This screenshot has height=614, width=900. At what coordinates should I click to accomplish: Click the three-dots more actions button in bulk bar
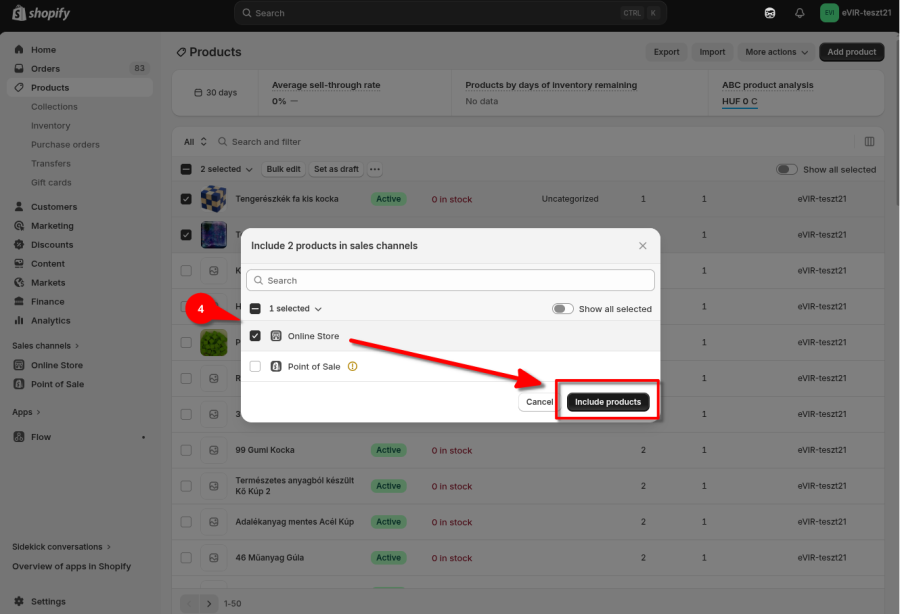coord(375,169)
